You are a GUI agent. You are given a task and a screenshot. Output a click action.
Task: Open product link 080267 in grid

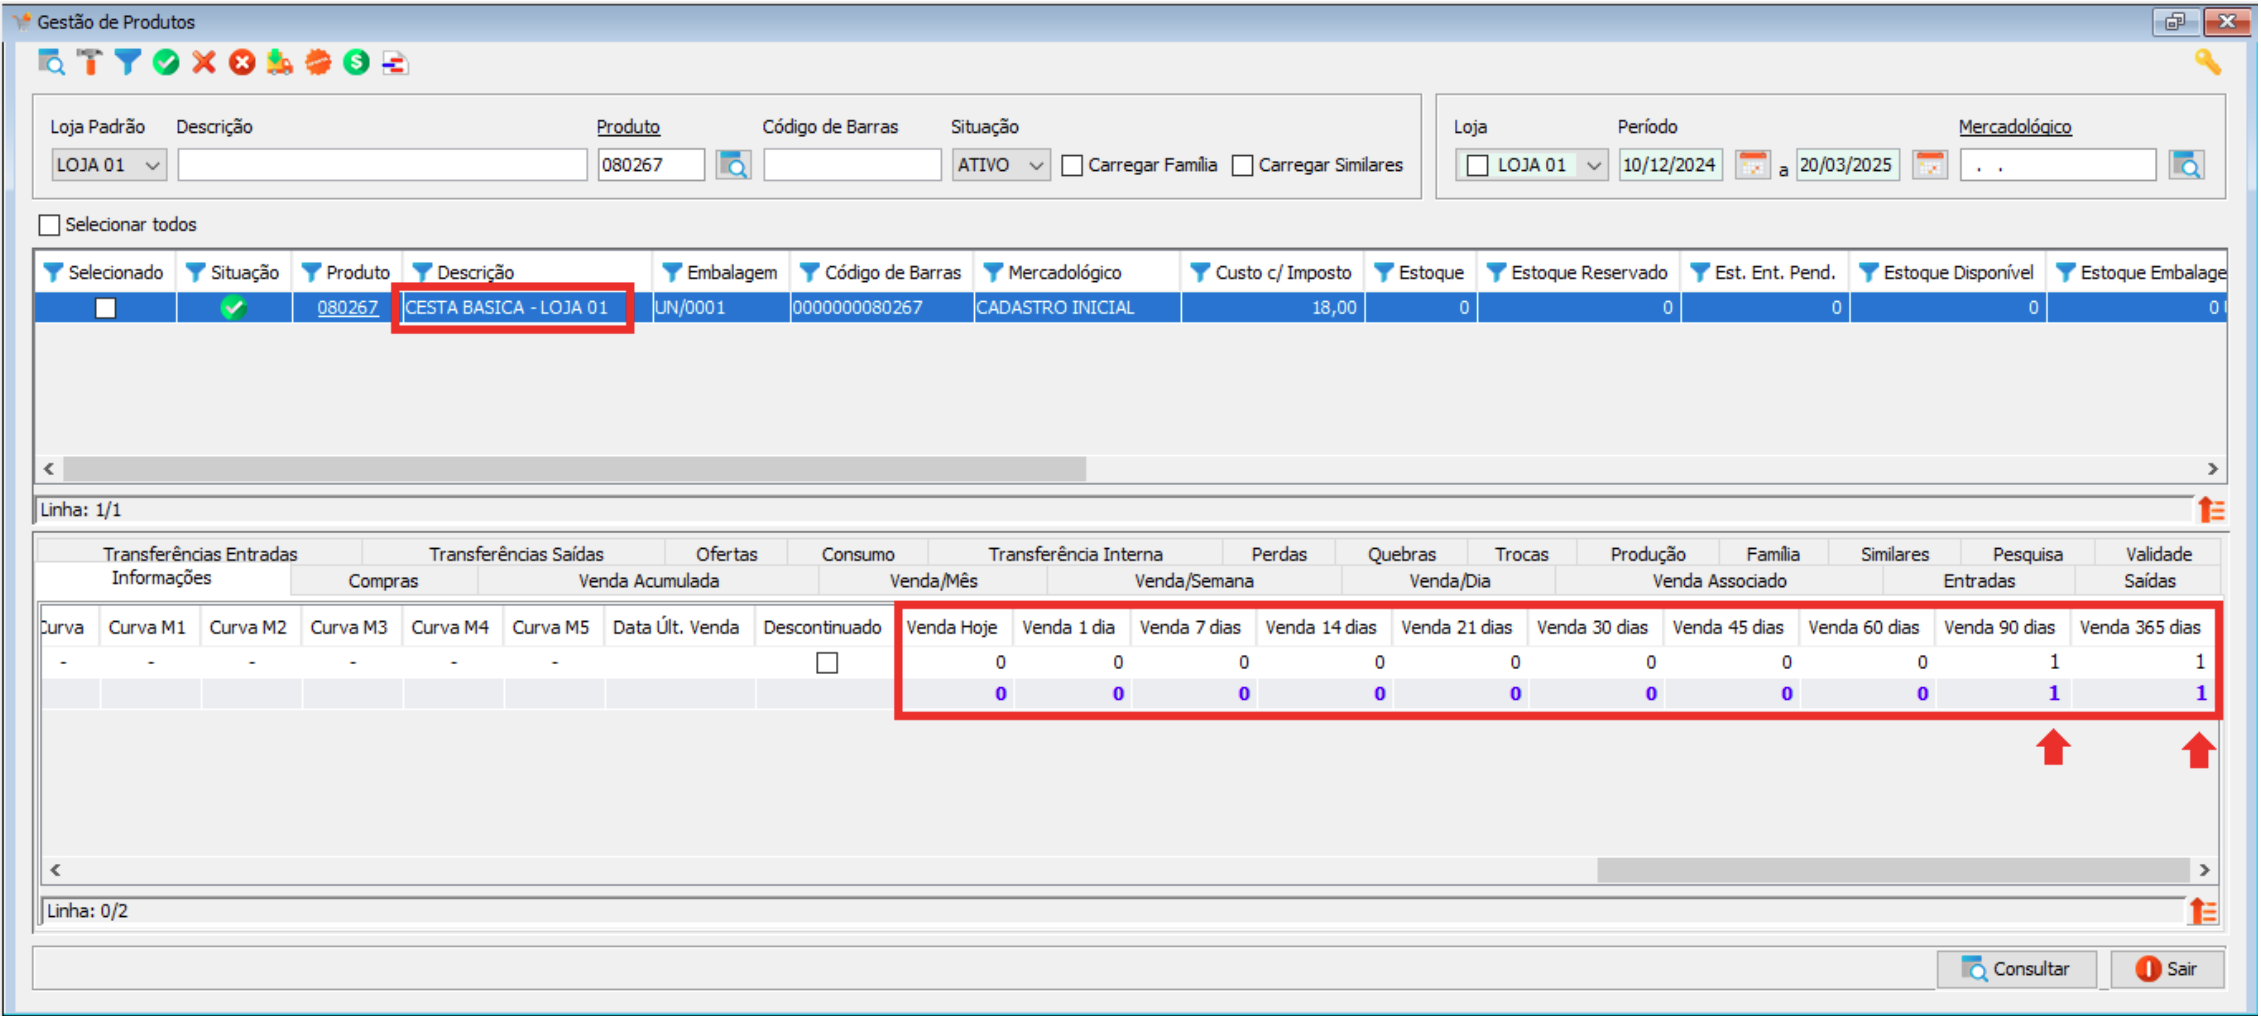pyautogui.click(x=347, y=308)
